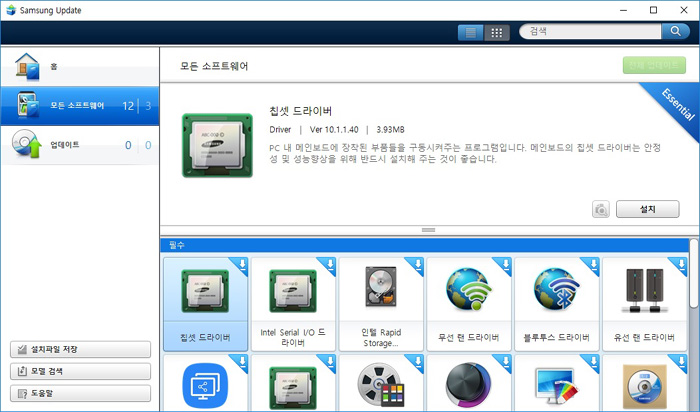Image resolution: width=700 pixels, height=412 pixels.
Task: Select 인텔 Rapid Storage tile
Action: coord(381,304)
